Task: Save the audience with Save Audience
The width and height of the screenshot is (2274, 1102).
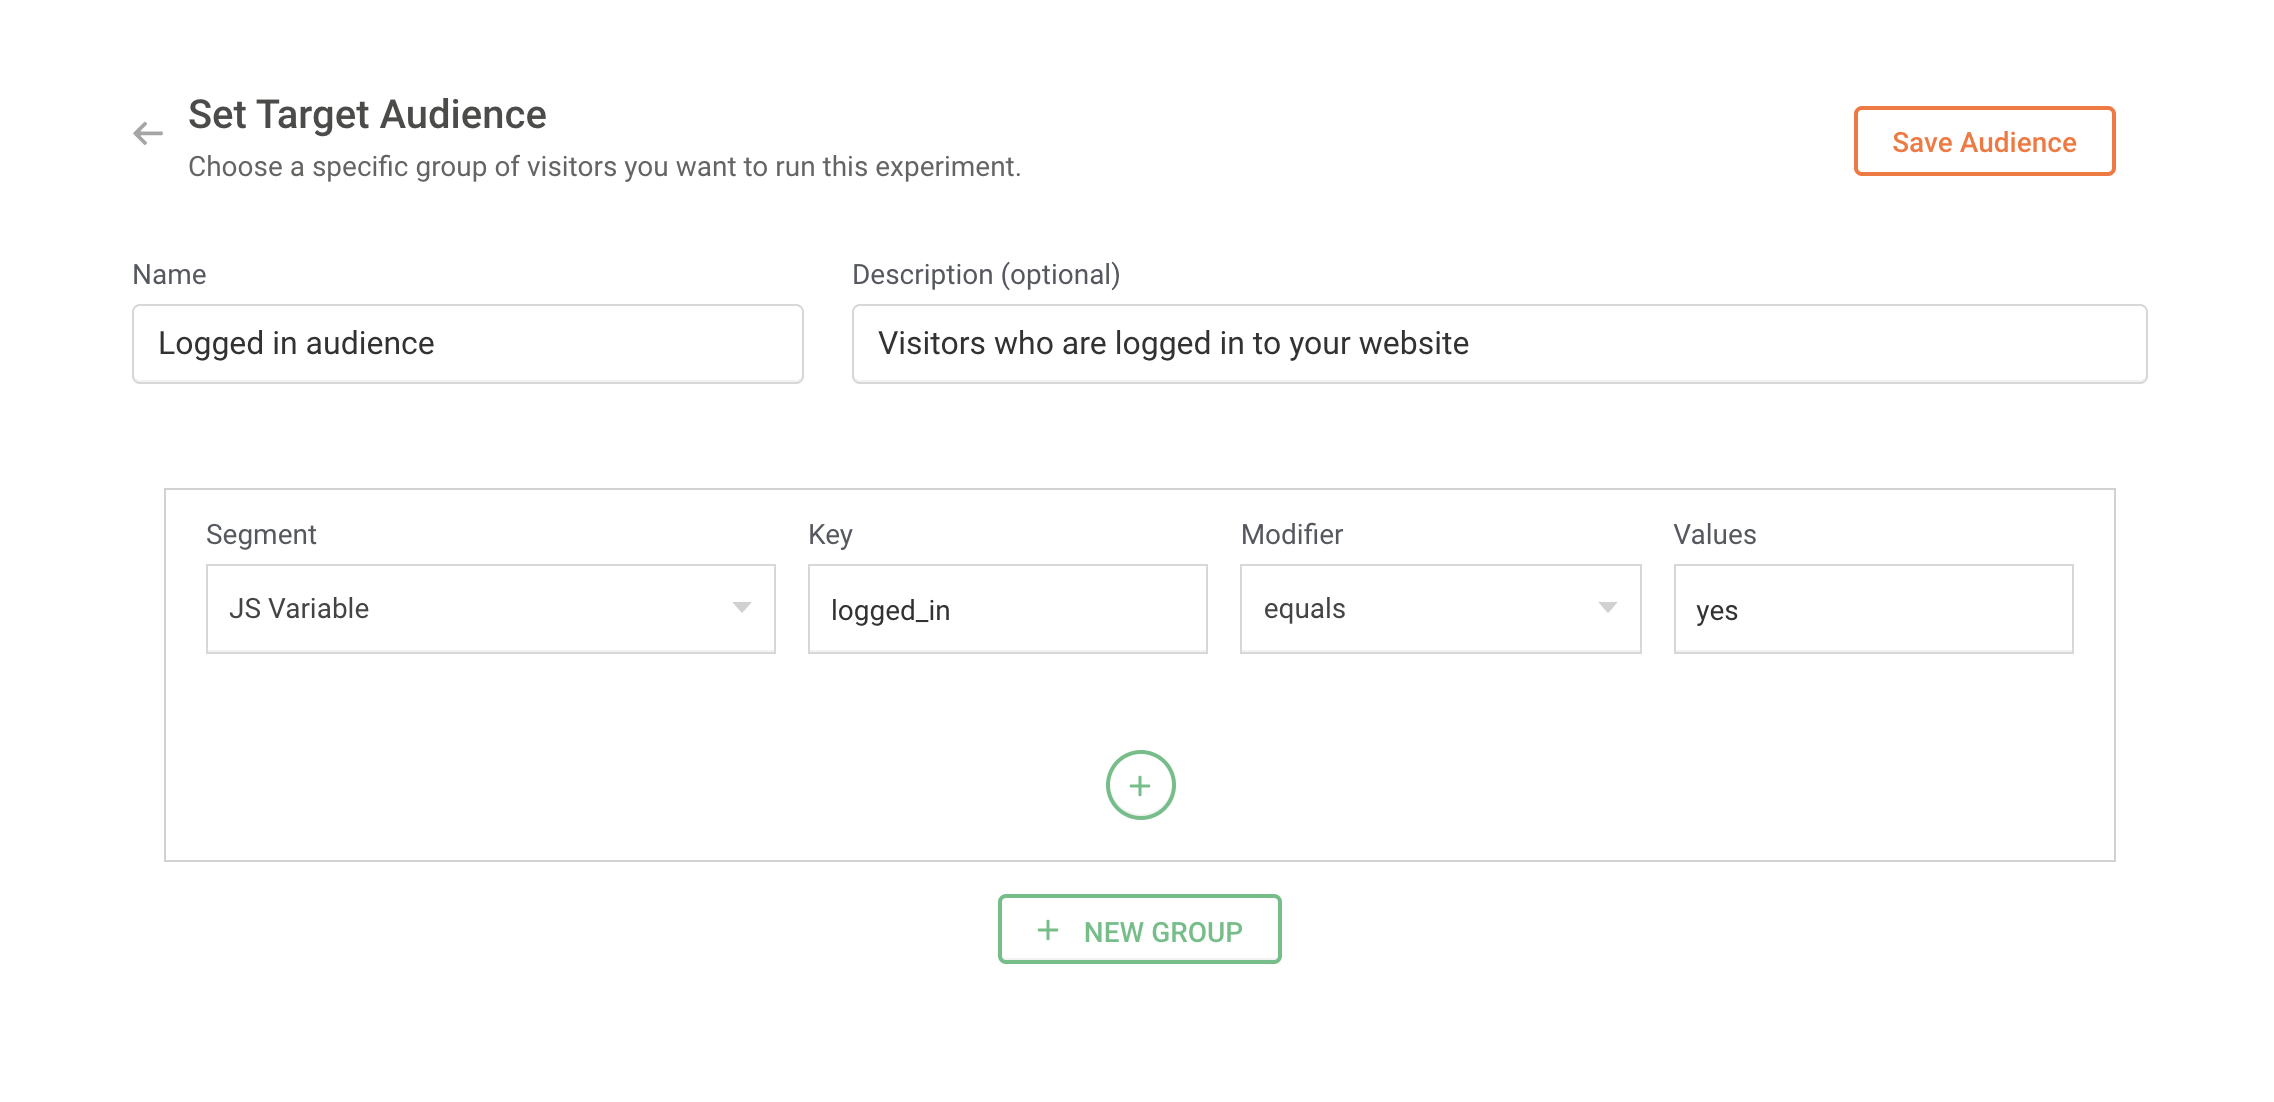Action: (x=1984, y=141)
